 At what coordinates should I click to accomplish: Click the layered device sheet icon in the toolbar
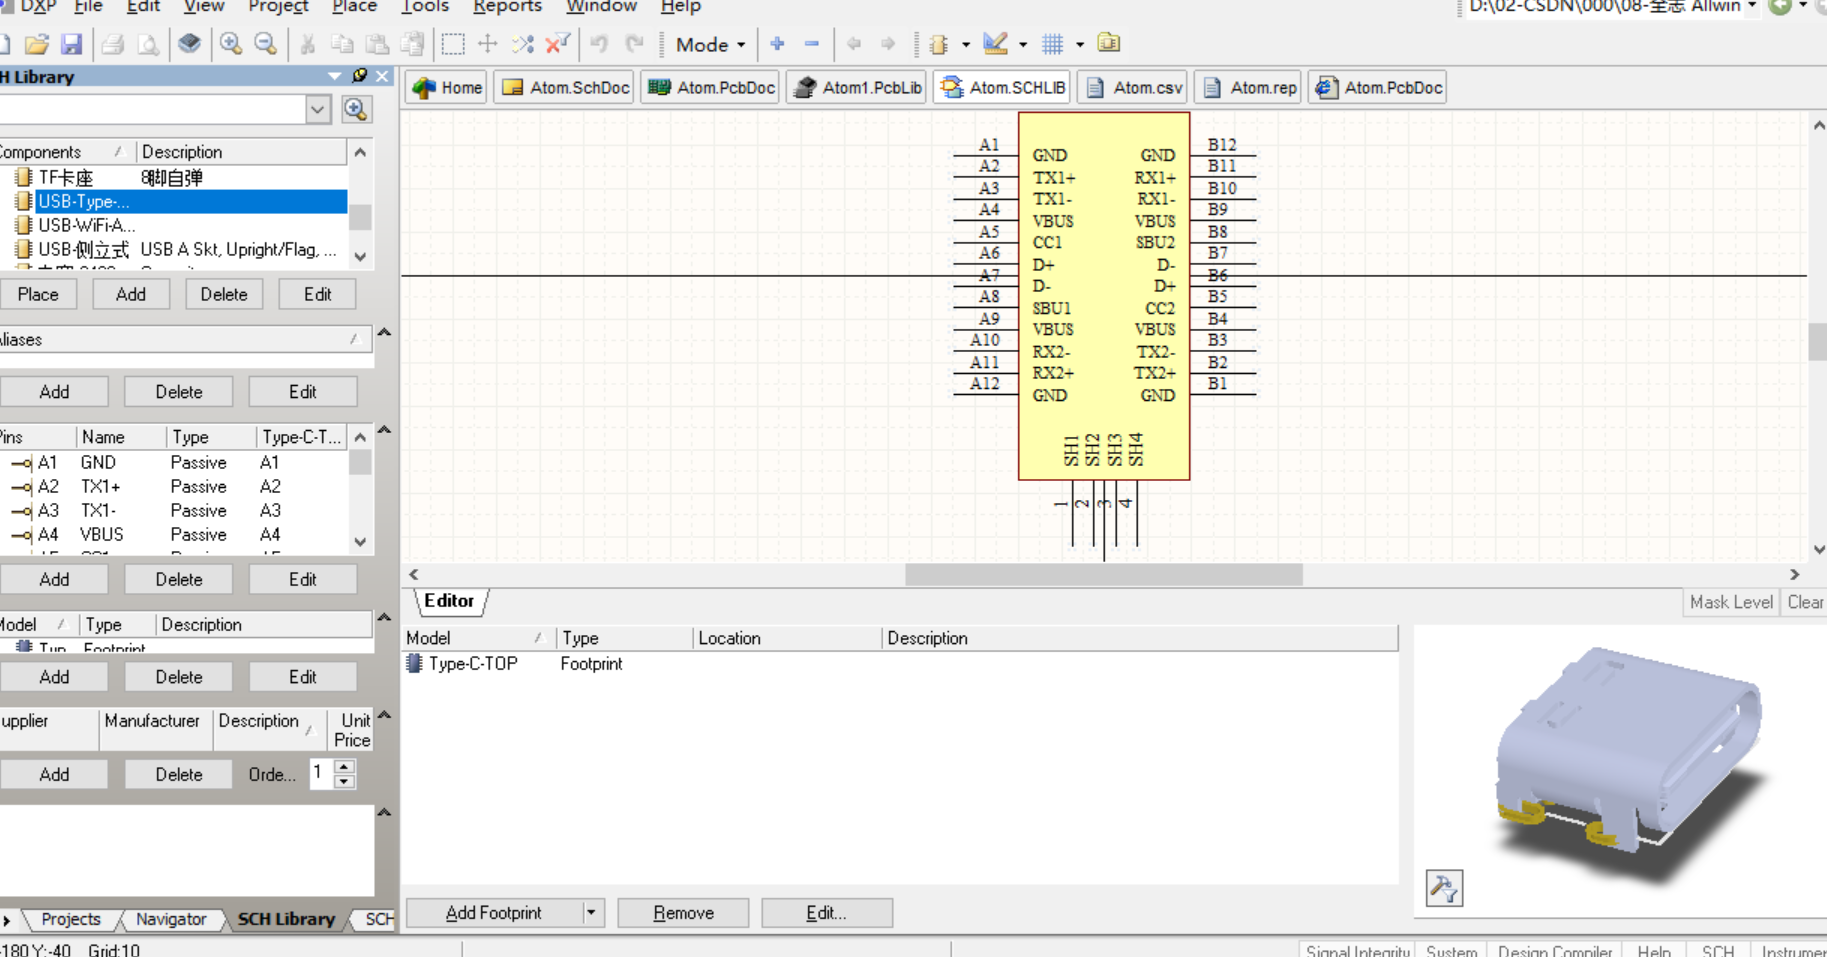tap(190, 44)
